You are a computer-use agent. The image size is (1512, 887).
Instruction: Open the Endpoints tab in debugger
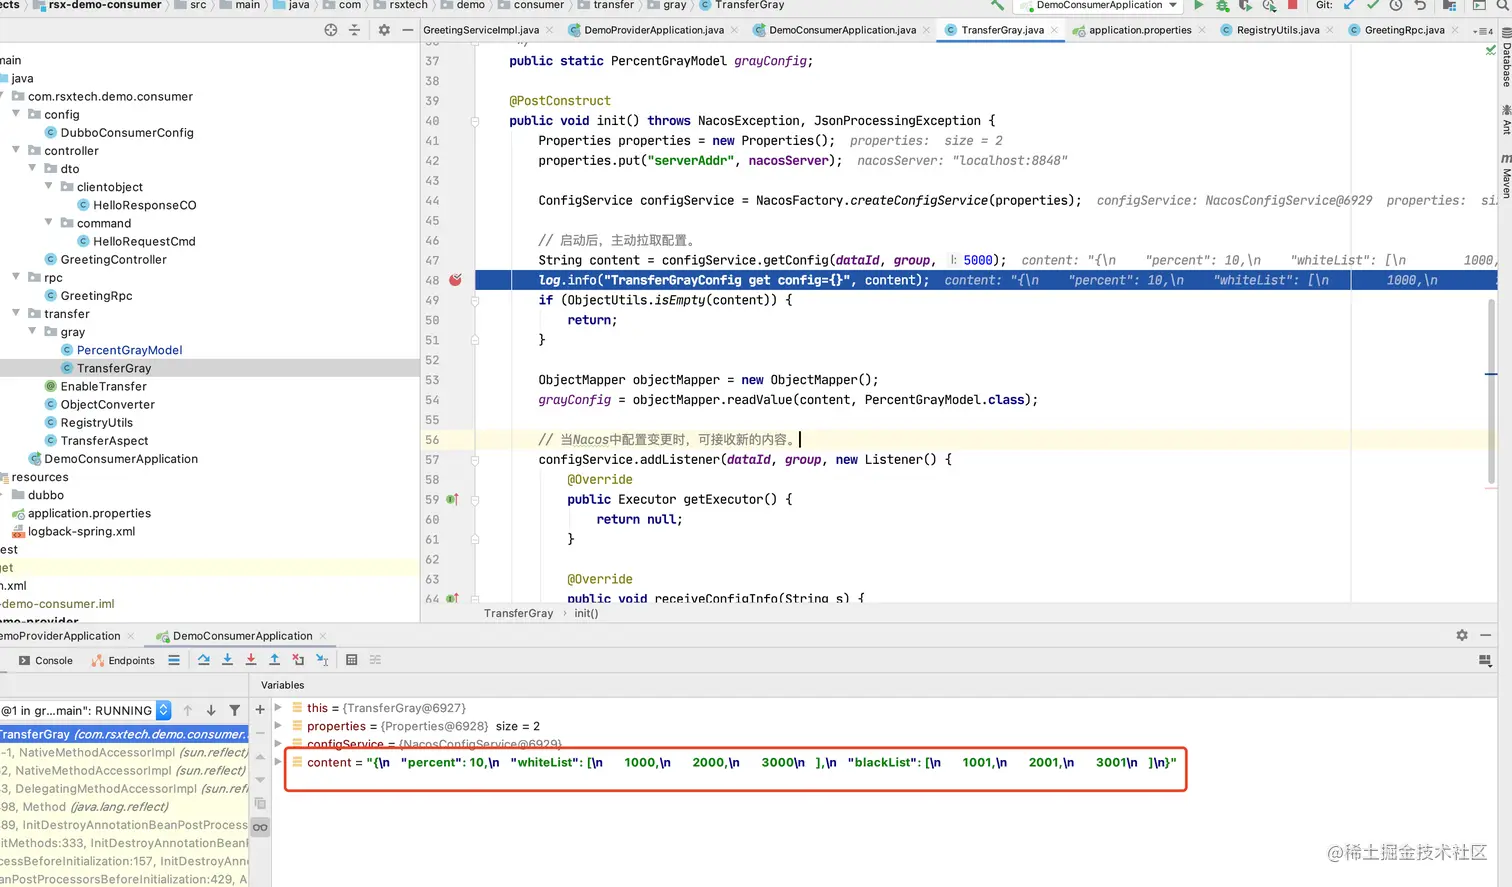(123, 660)
